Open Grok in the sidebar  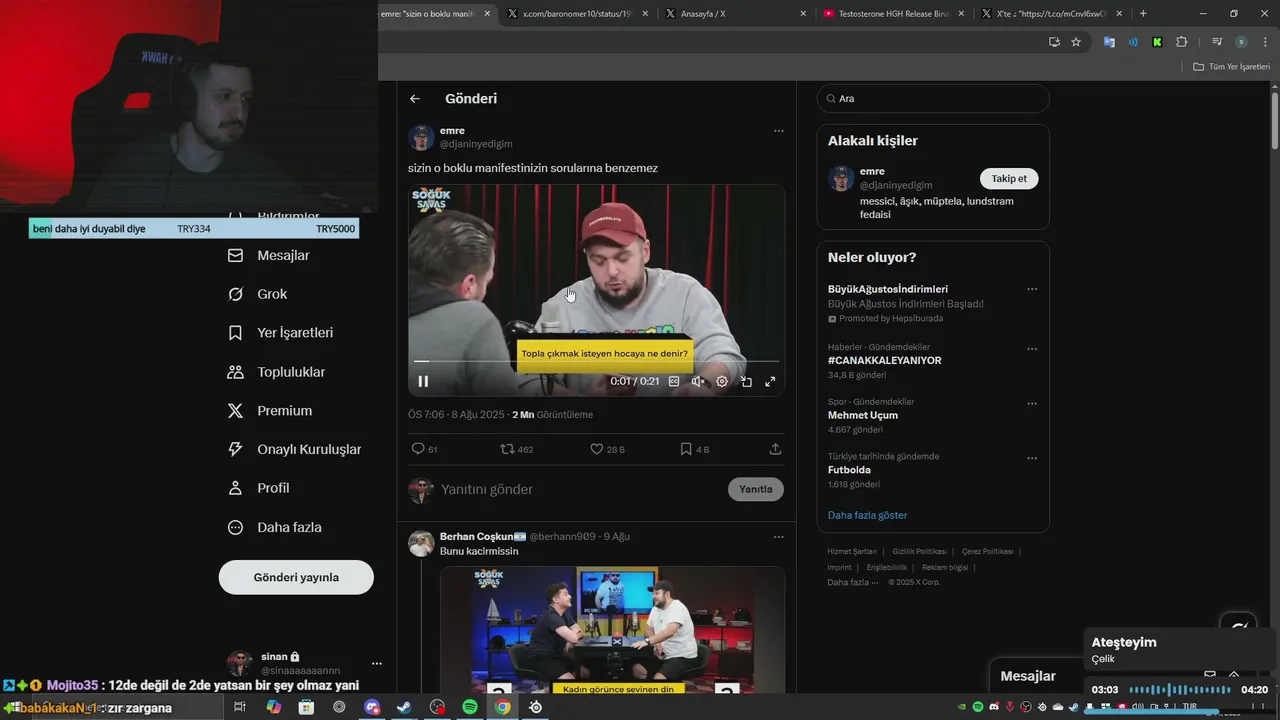point(258,294)
